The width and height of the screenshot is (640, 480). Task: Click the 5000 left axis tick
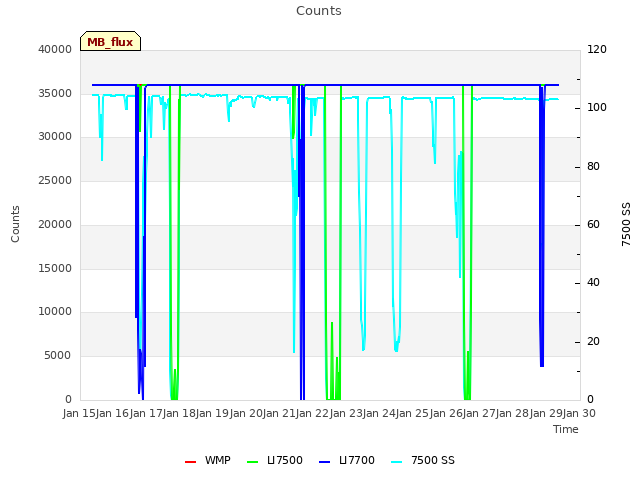coord(58,356)
